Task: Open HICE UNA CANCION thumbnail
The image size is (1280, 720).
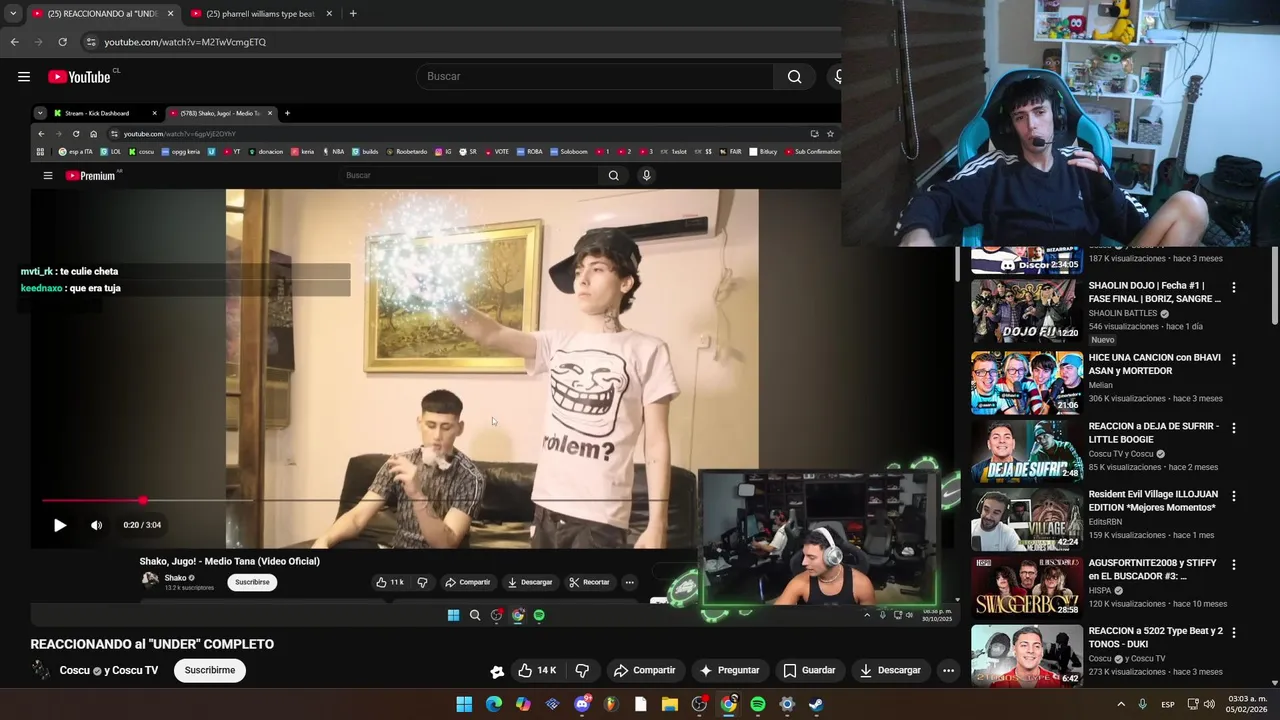Action: click(1027, 382)
